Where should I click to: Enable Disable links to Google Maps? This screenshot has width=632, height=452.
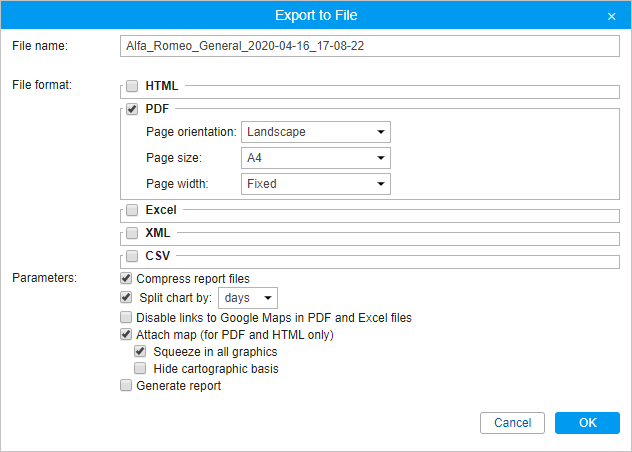[126, 317]
